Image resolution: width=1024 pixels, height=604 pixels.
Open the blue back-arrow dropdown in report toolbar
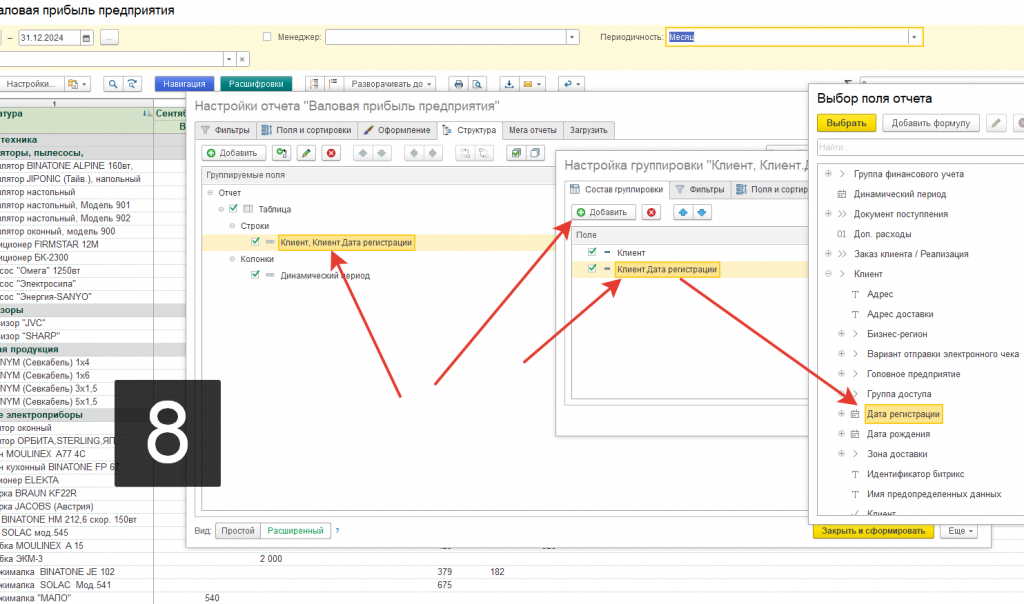click(x=571, y=84)
